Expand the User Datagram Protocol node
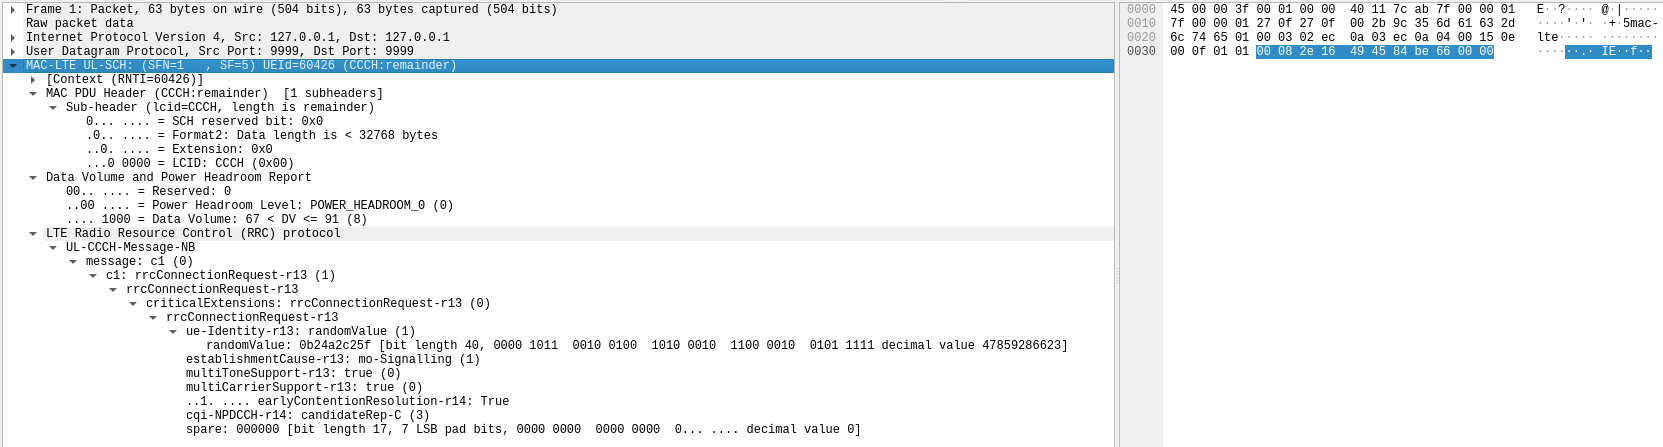1663x447 pixels. click(x=13, y=52)
